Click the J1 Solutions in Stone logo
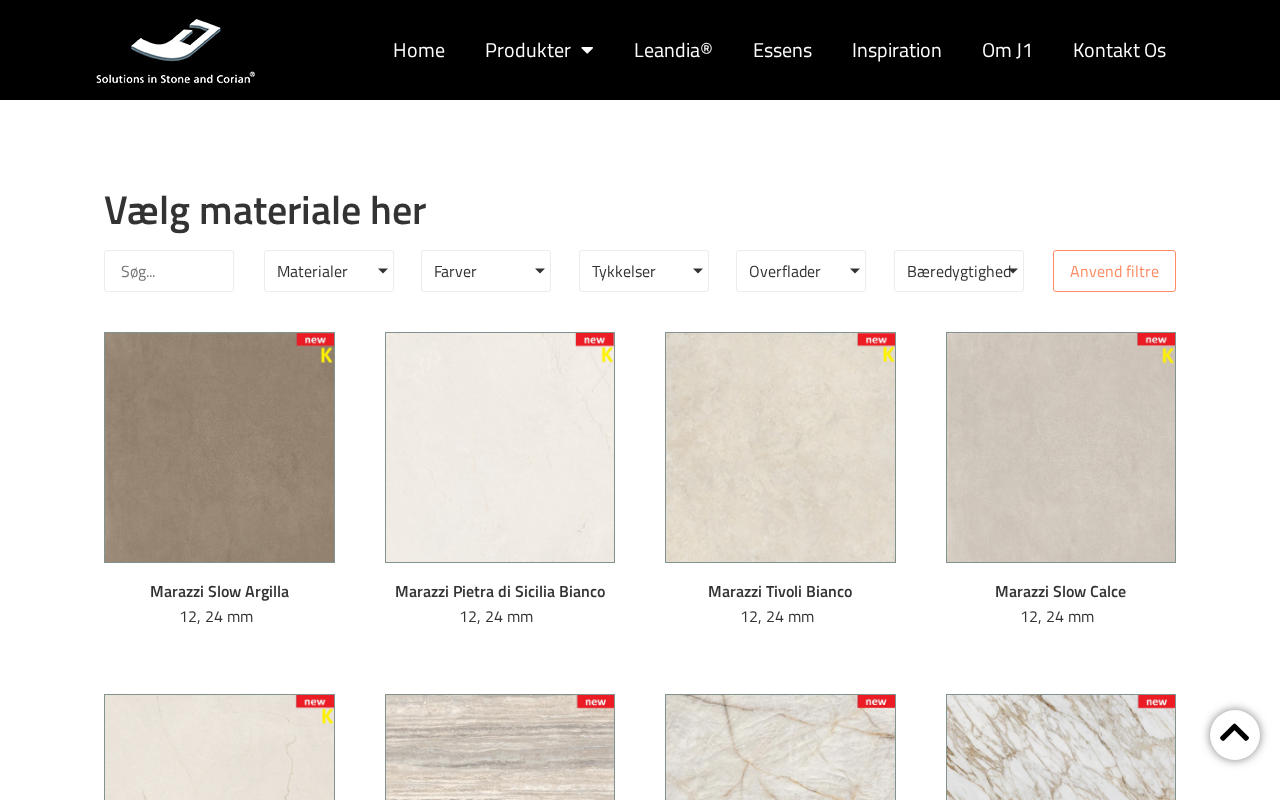The image size is (1280, 800). click(175, 50)
